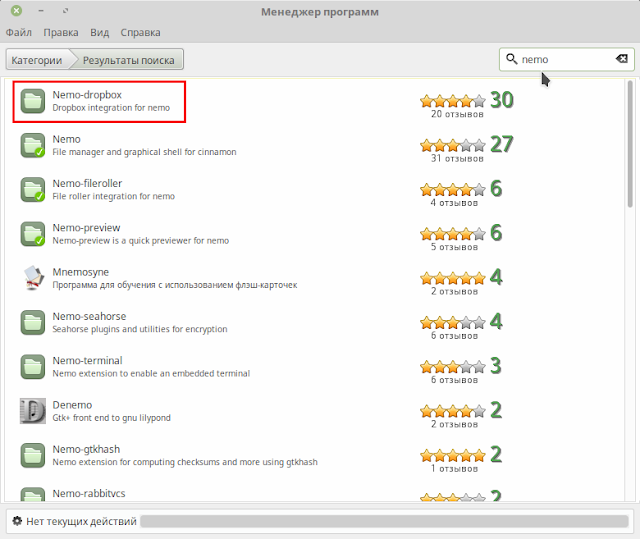Viewport: 640px width, 539px height.
Task: Click the Nemo-gtkhash folder icon
Action: (x=33, y=455)
